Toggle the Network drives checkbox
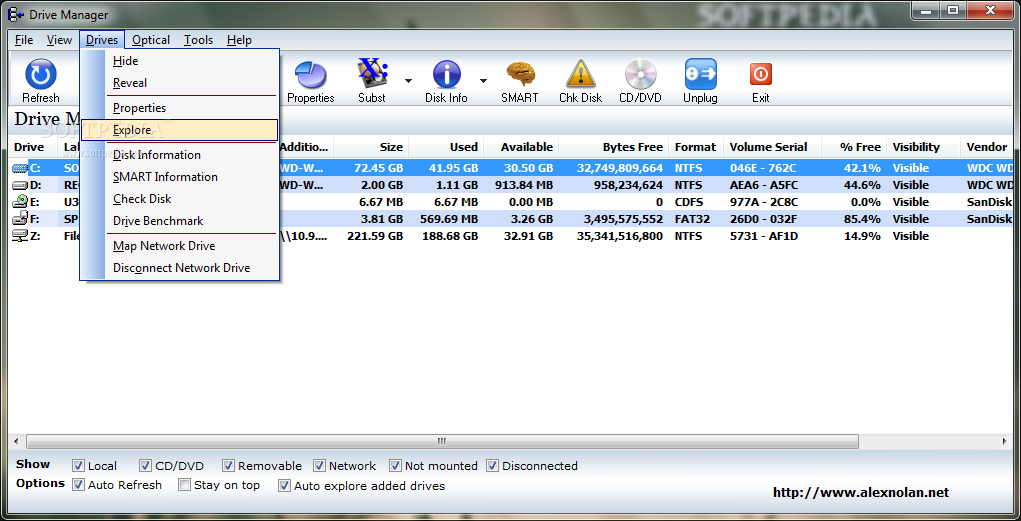Screen dimensions: 1021x521 click(x=319, y=466)
